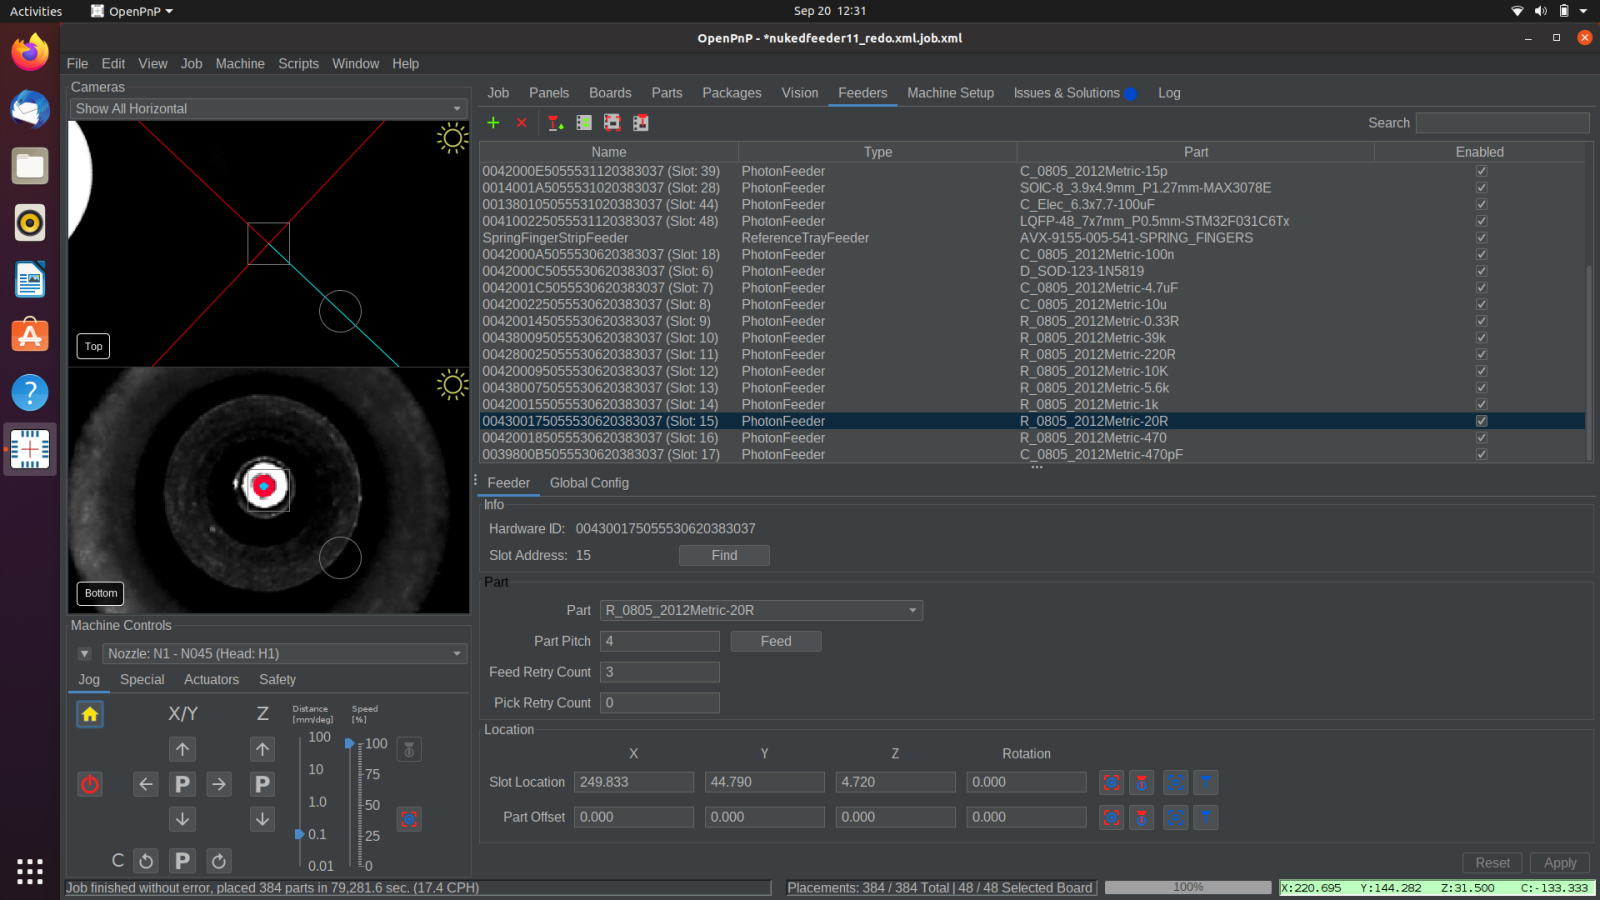Collapse Machine Controls with the triangle expander
The width and height of the screenshot is (1600, 900).
click(x=84, y=654)
